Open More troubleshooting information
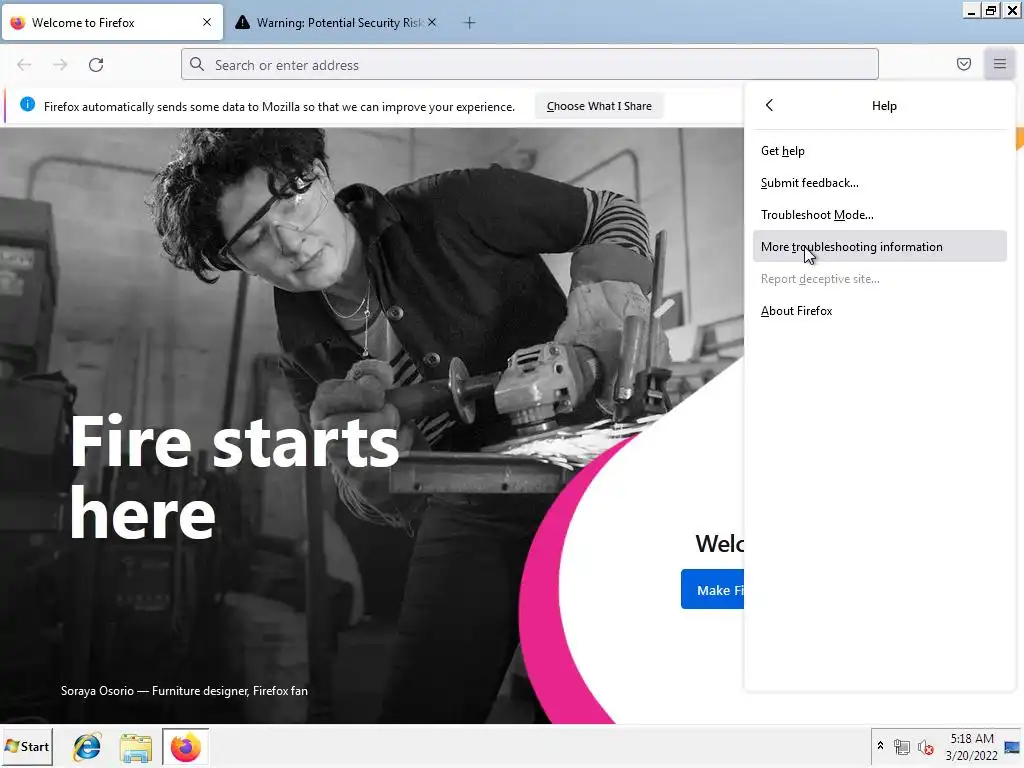 [880, 246]
